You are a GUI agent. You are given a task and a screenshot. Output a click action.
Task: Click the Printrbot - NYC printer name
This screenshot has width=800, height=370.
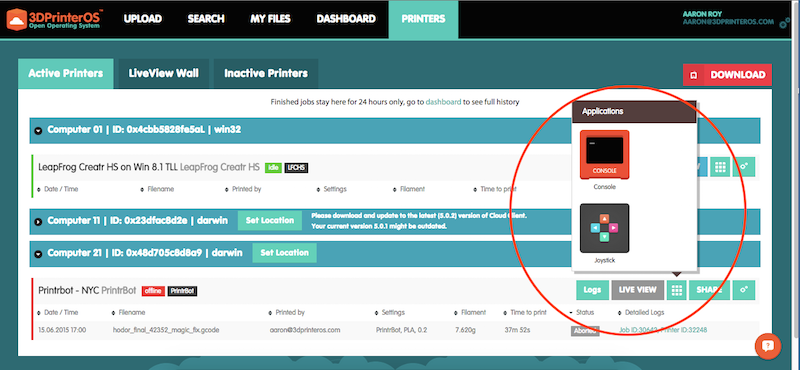click(x=68, y=291)
